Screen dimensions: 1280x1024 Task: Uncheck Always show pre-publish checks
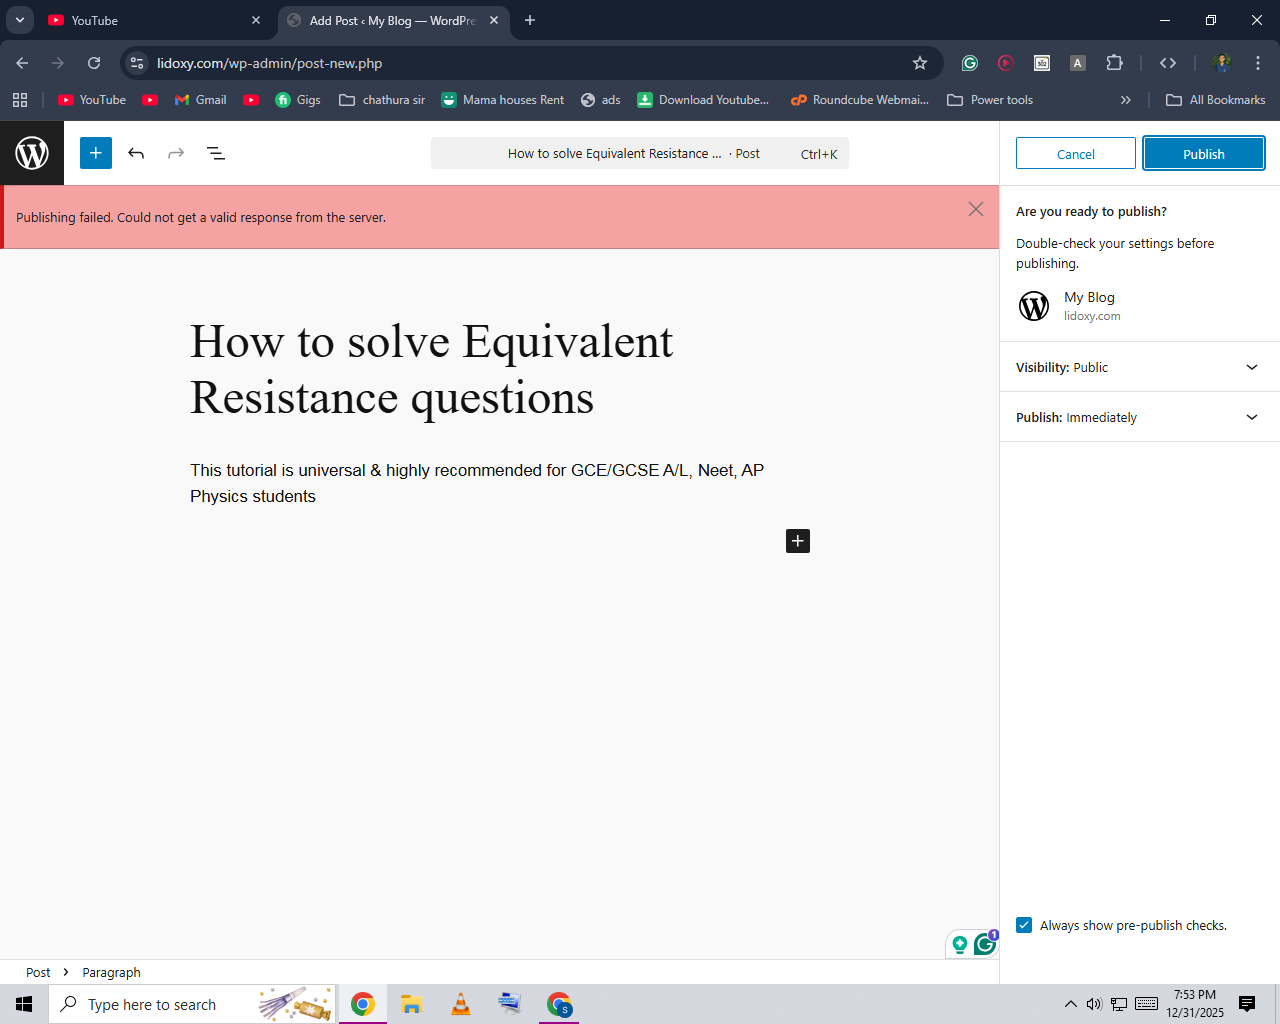[x=1024, y=925]
